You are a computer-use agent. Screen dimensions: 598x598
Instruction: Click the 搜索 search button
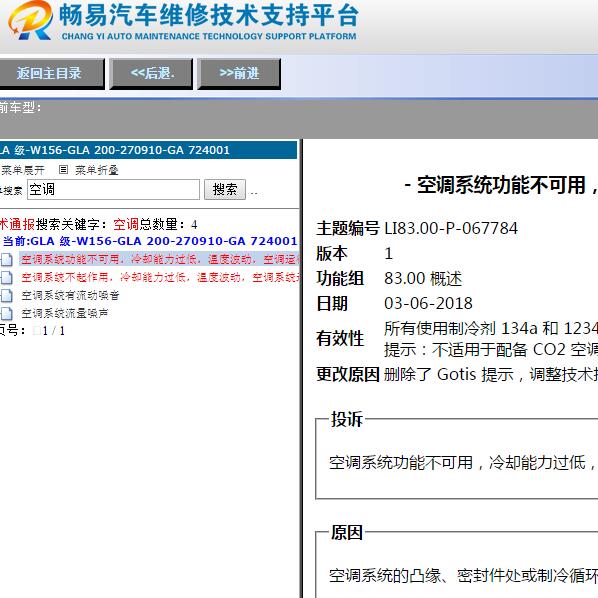pyautogui.click(x=225, y=190)
